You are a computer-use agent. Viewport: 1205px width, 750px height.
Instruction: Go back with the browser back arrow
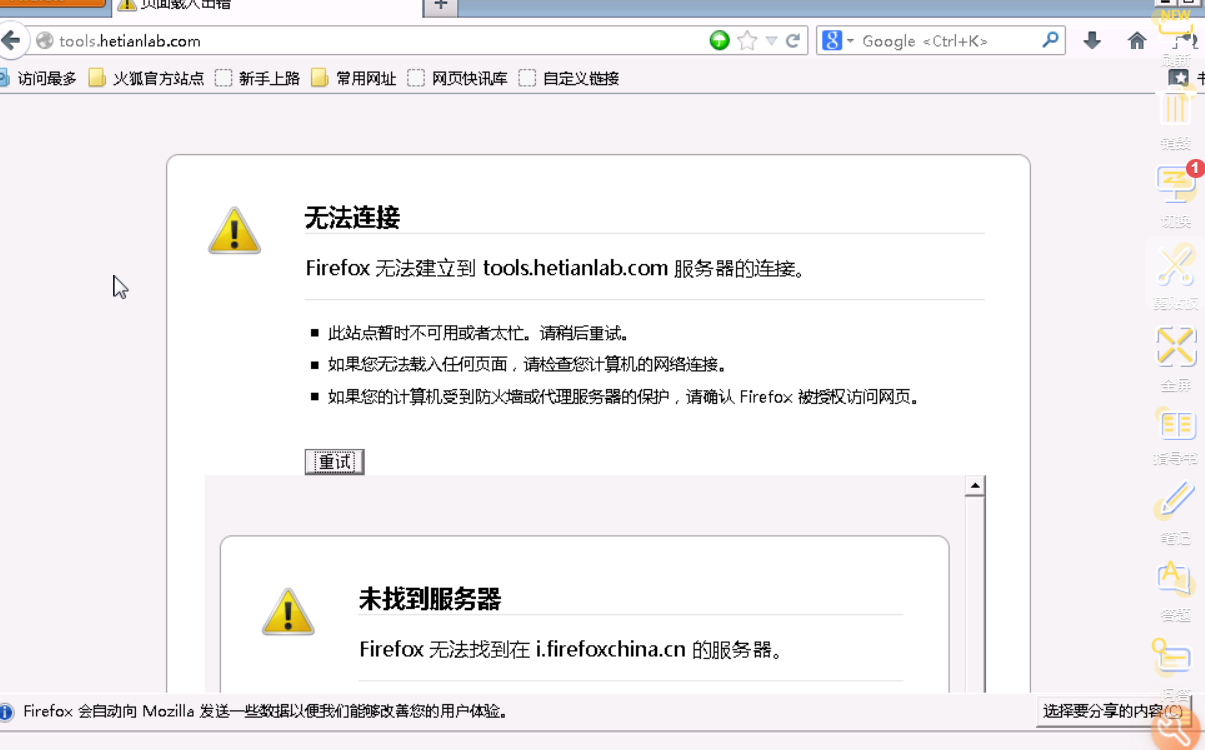[10, 41]
